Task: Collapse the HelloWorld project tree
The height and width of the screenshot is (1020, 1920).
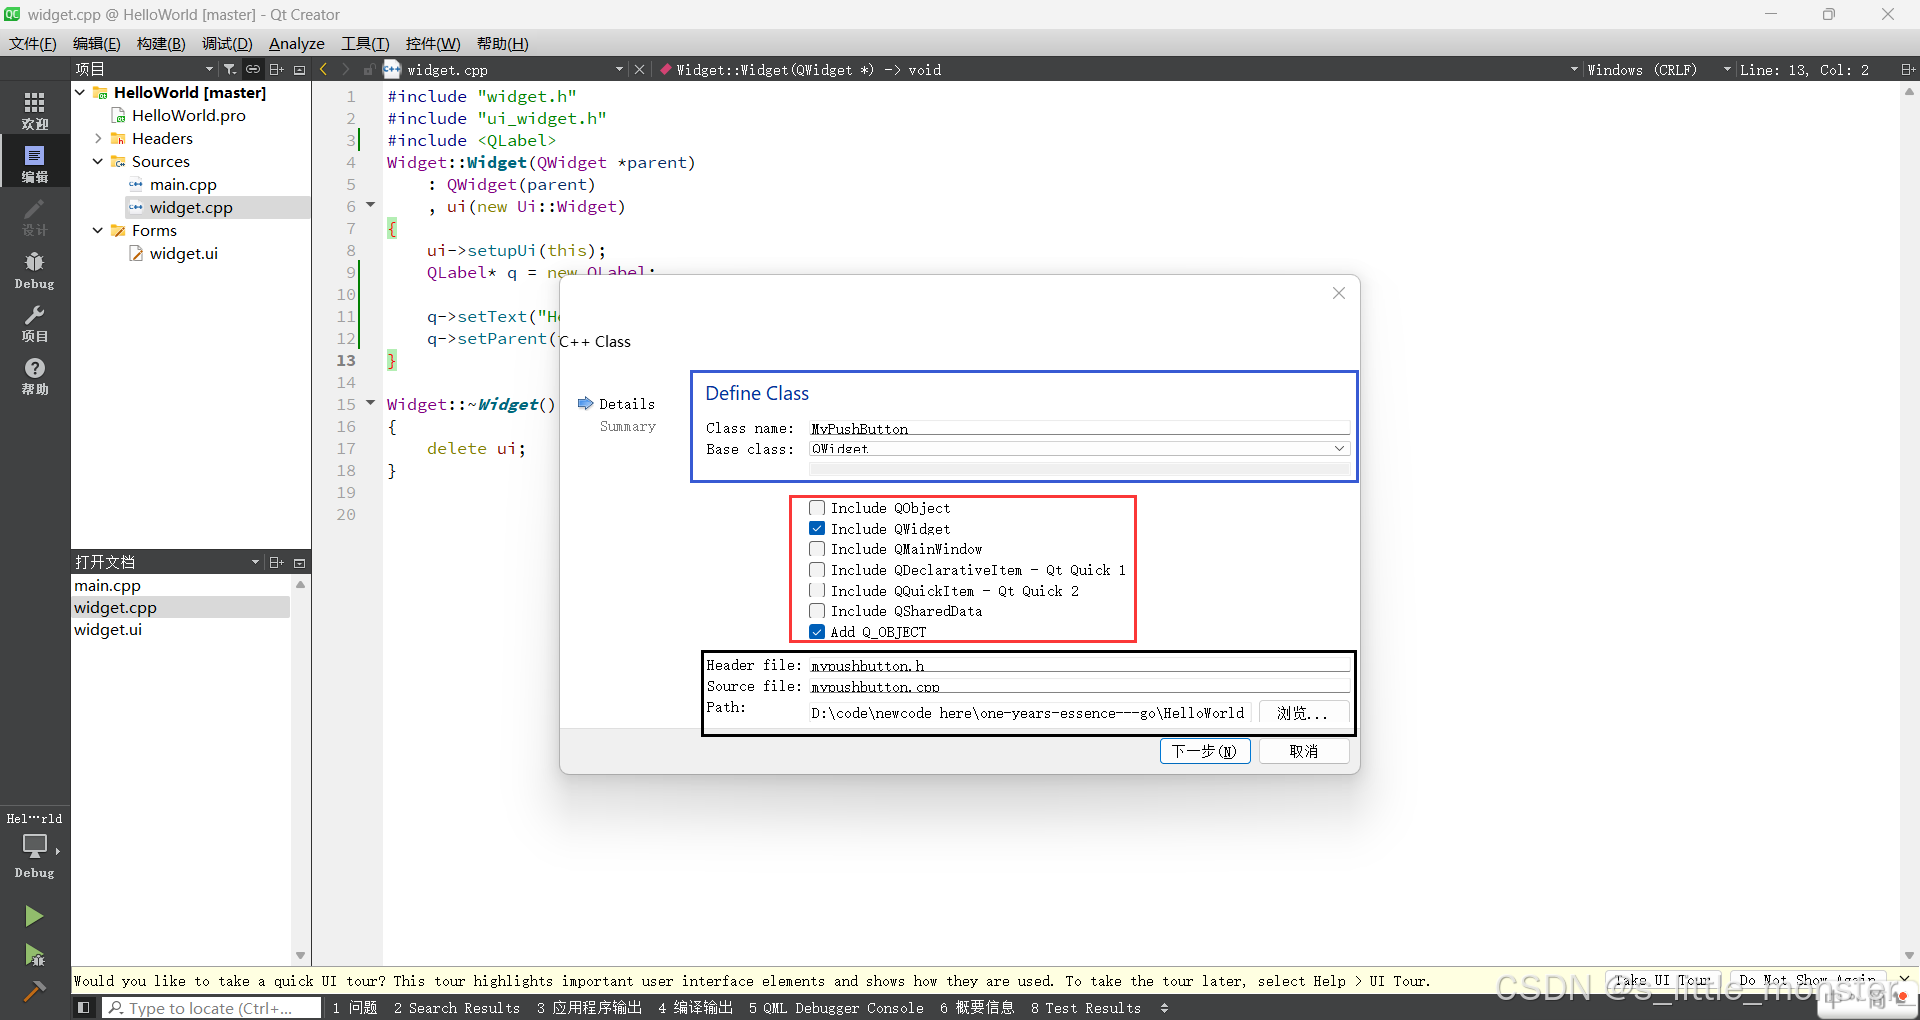Action: pos(80,92)
